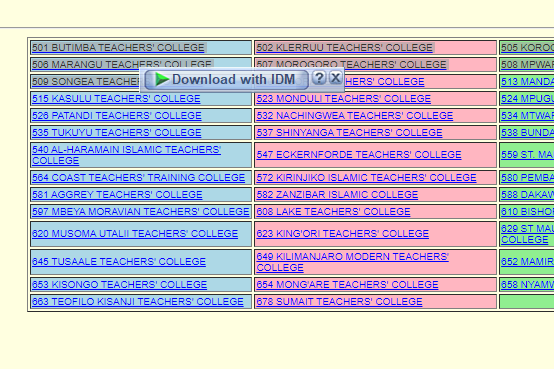The image size is (554, 369).
Task: Select 649 Kilimanjaro Modern Teachers' College
Action: [x=353, y=262]
